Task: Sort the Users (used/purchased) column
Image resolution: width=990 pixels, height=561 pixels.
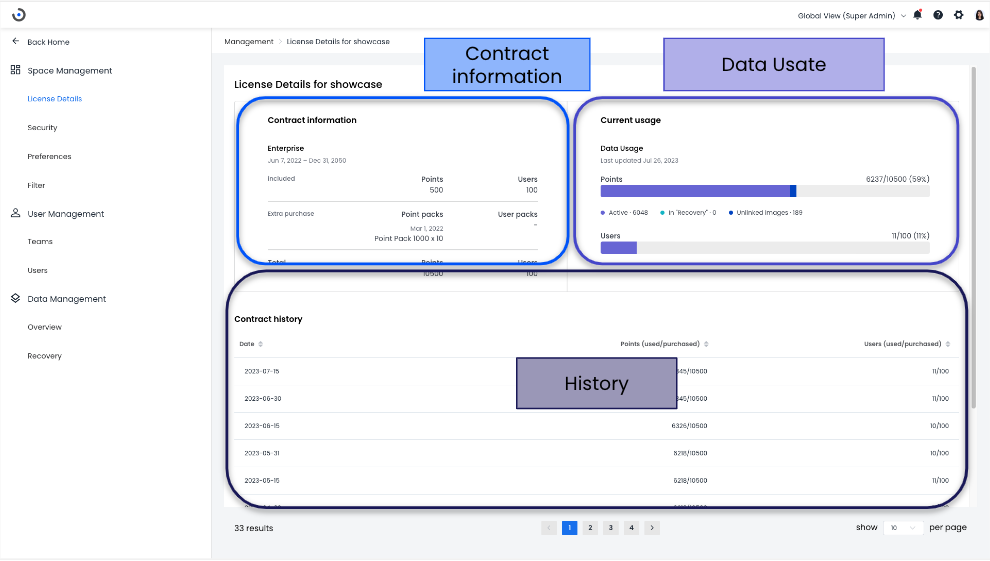Action: 948,344
